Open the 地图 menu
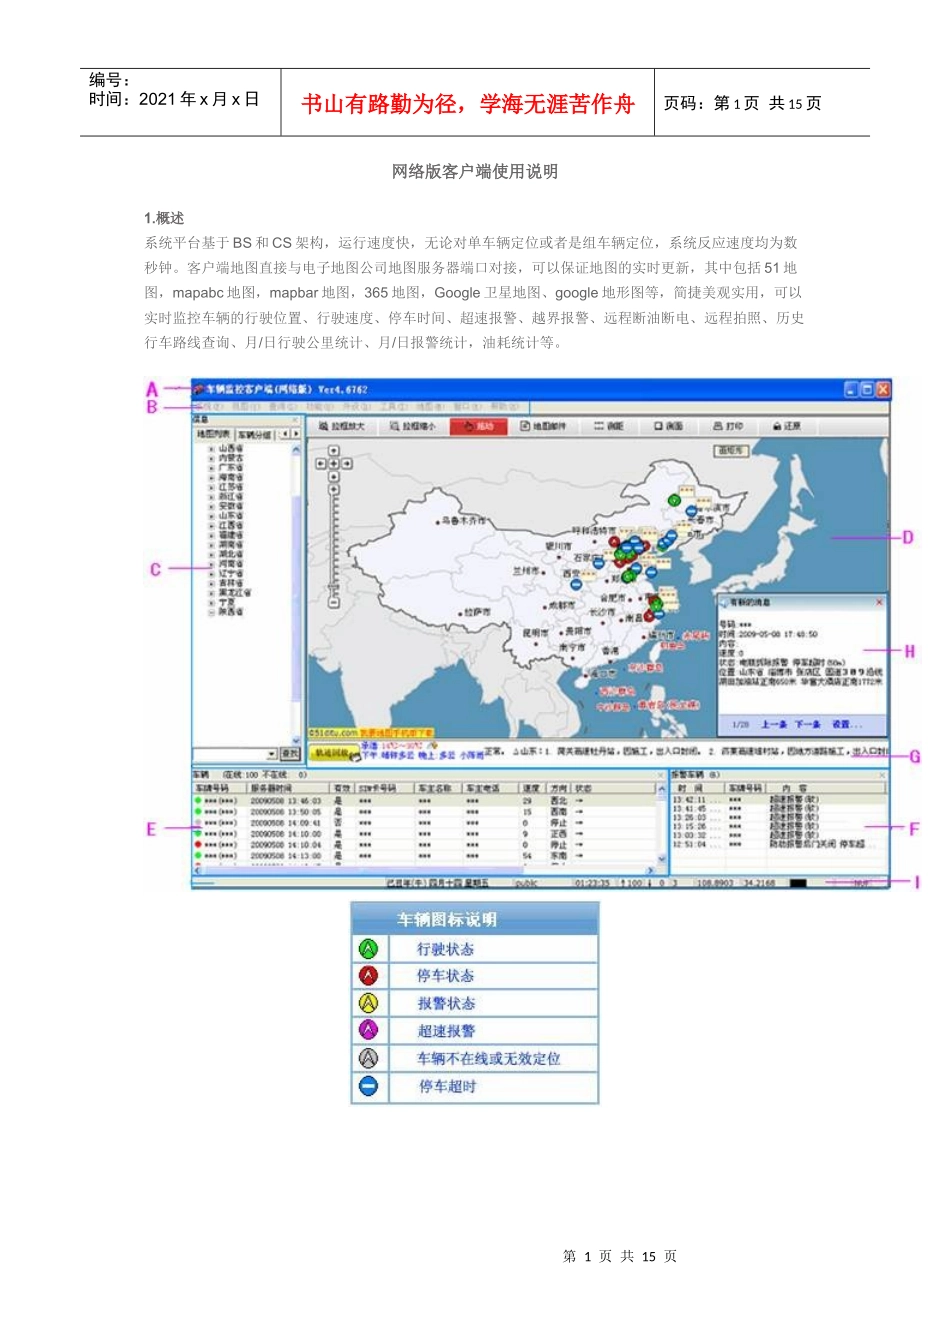Image resolution: width=950 pixels, height=1344 pixels. (x=429, y=407)
